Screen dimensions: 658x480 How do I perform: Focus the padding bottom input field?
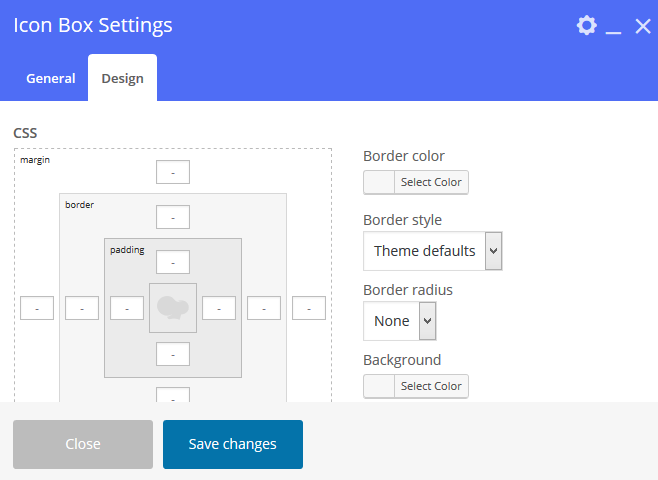point(173,354)
